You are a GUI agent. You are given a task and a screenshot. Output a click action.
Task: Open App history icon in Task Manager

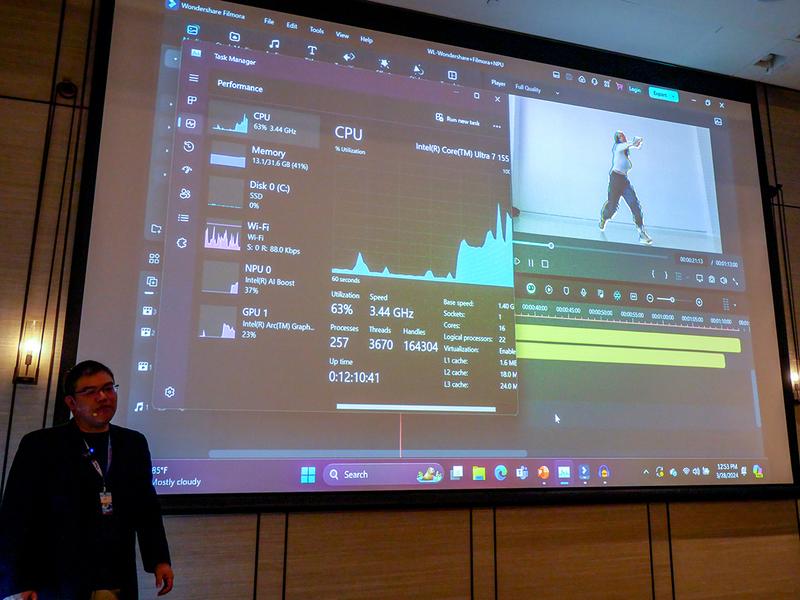(x=189, y=147)
